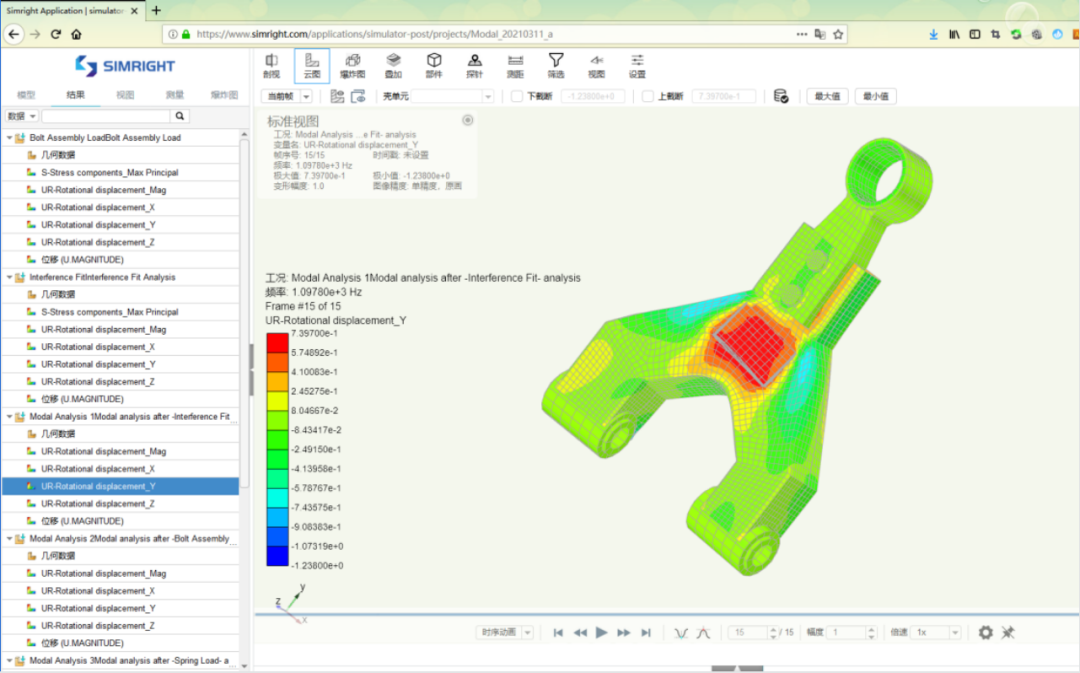Viewport: 1080px width, 673px height.
Task: Step forward one animation frame
Action: tap(623, 632)
